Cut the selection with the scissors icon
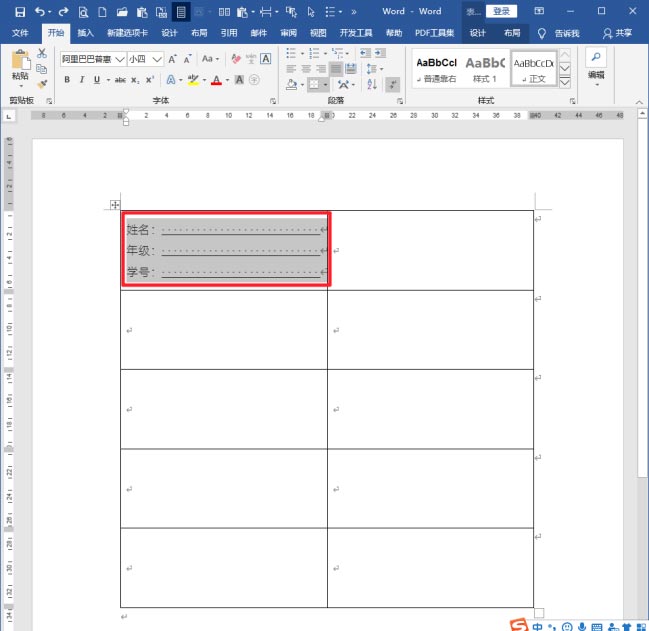This screenshot has height=631, width=649. (x=42, y=53)
